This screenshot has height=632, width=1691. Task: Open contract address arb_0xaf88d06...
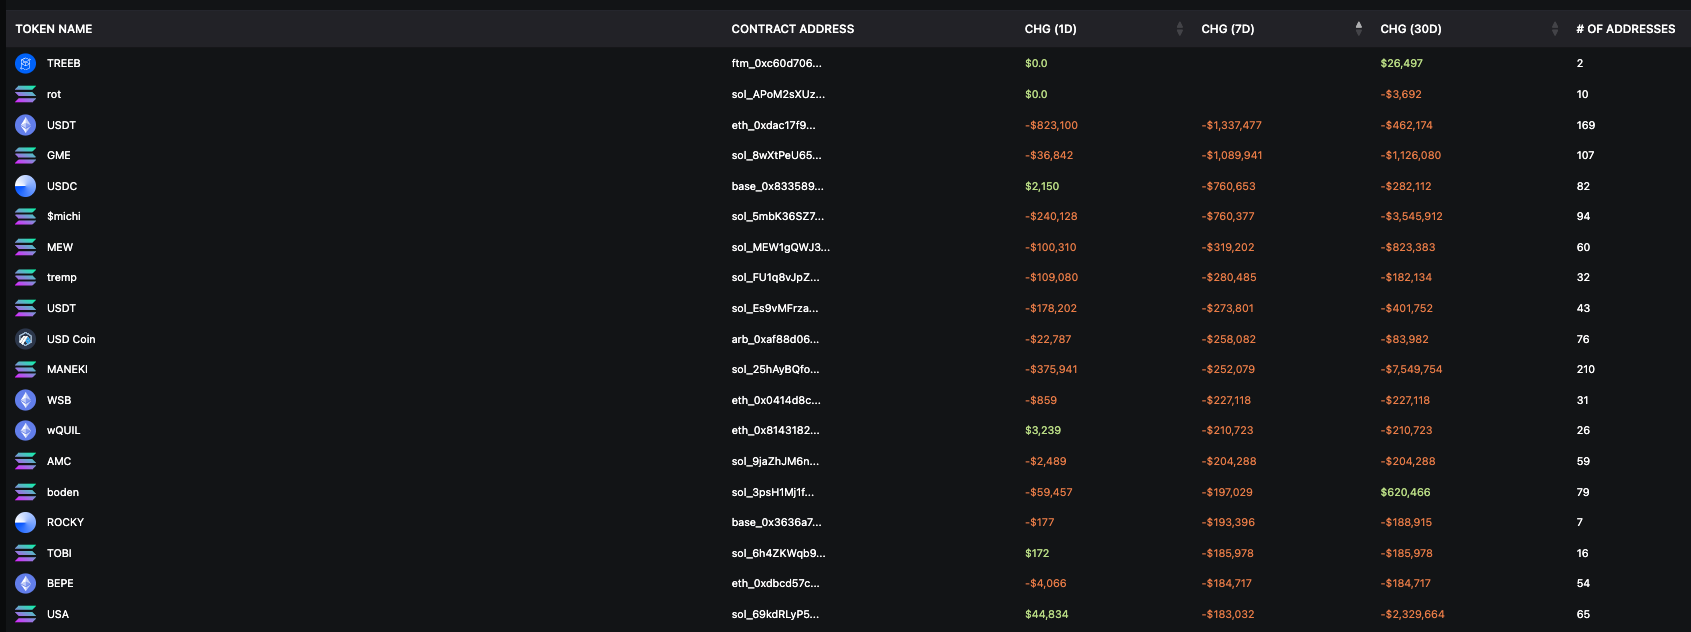775,339
